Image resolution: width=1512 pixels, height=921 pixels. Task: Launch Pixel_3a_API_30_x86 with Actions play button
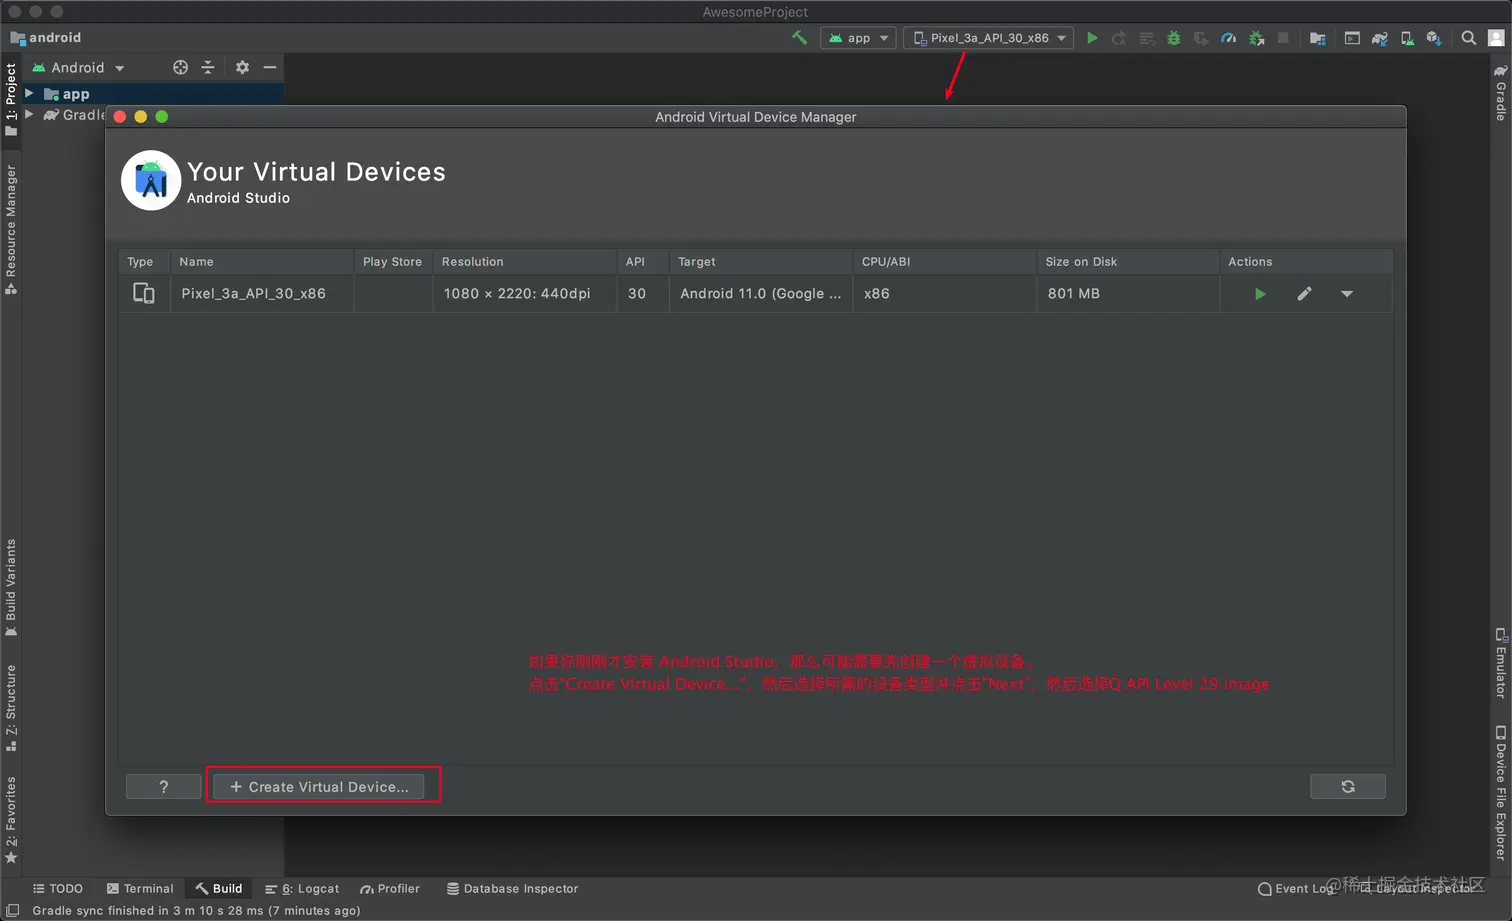tap(1260, 294)
